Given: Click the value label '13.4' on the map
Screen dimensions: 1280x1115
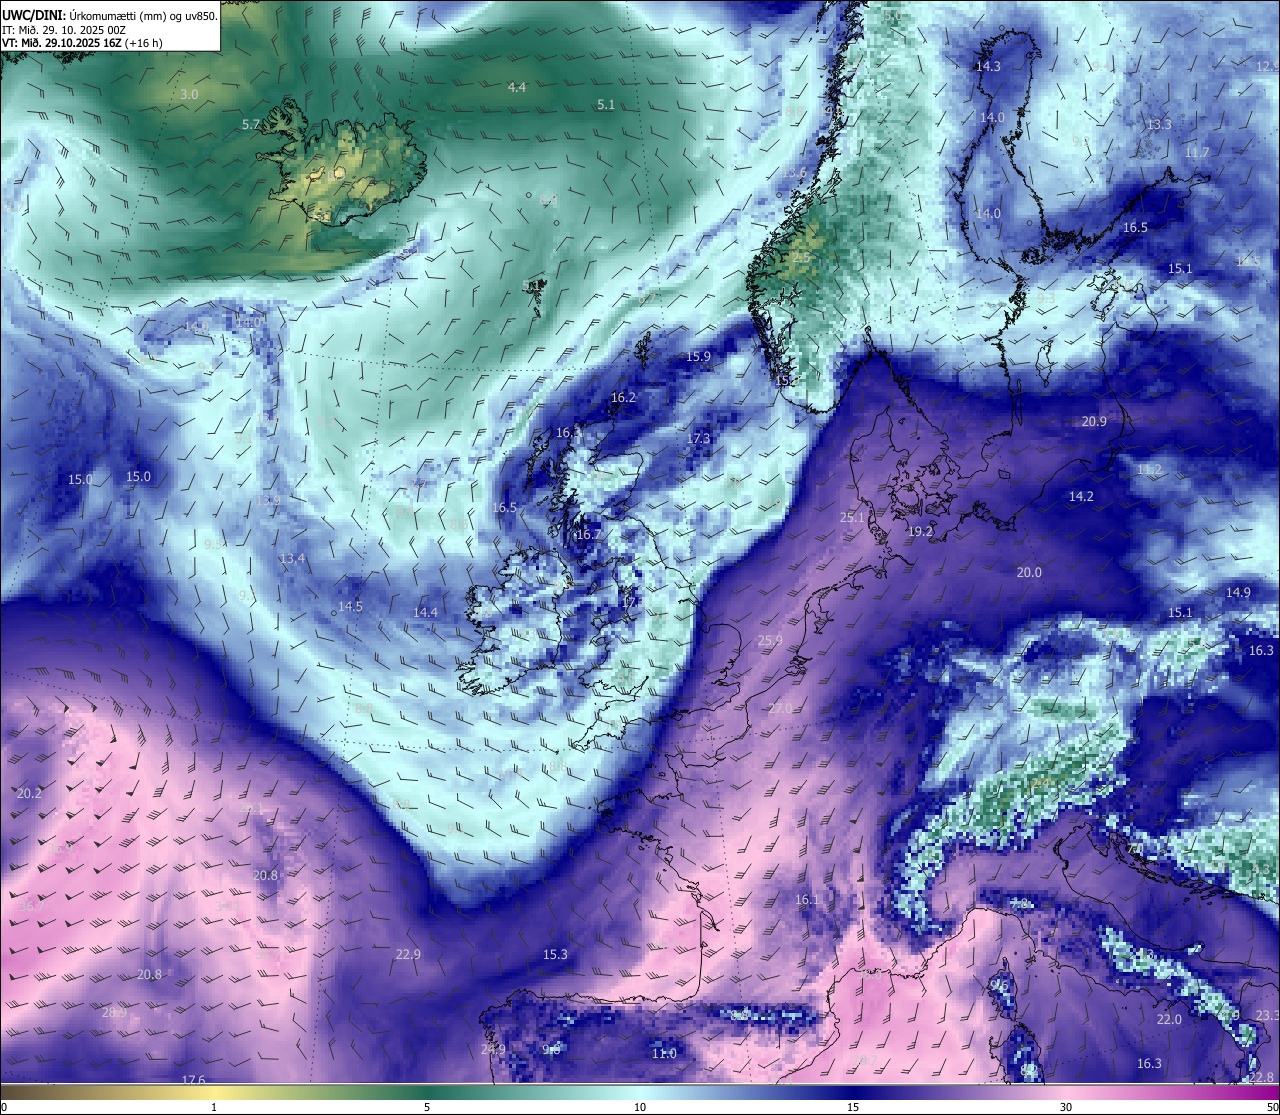Looking at the screenshot, I should [292, 559].
